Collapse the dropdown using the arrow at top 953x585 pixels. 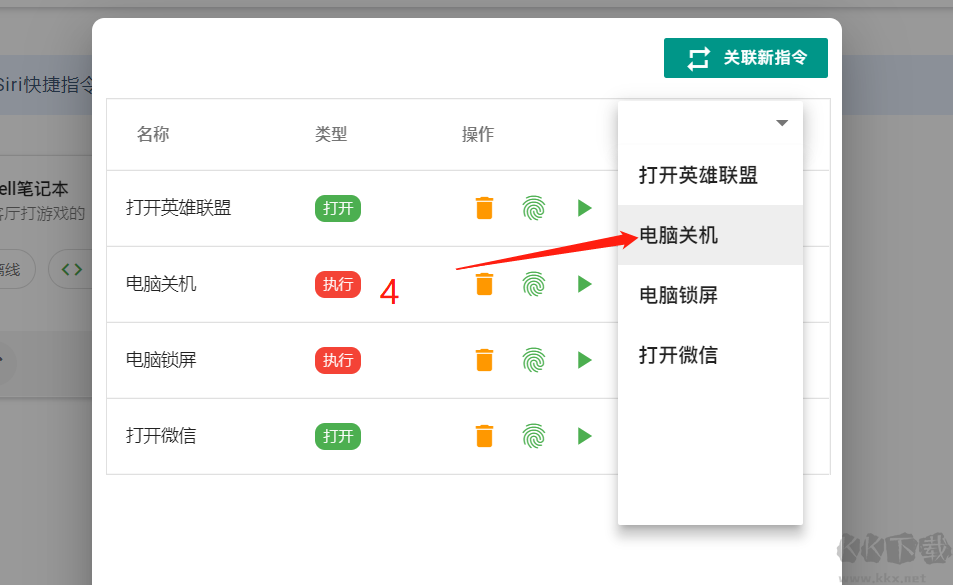point(782,123)
